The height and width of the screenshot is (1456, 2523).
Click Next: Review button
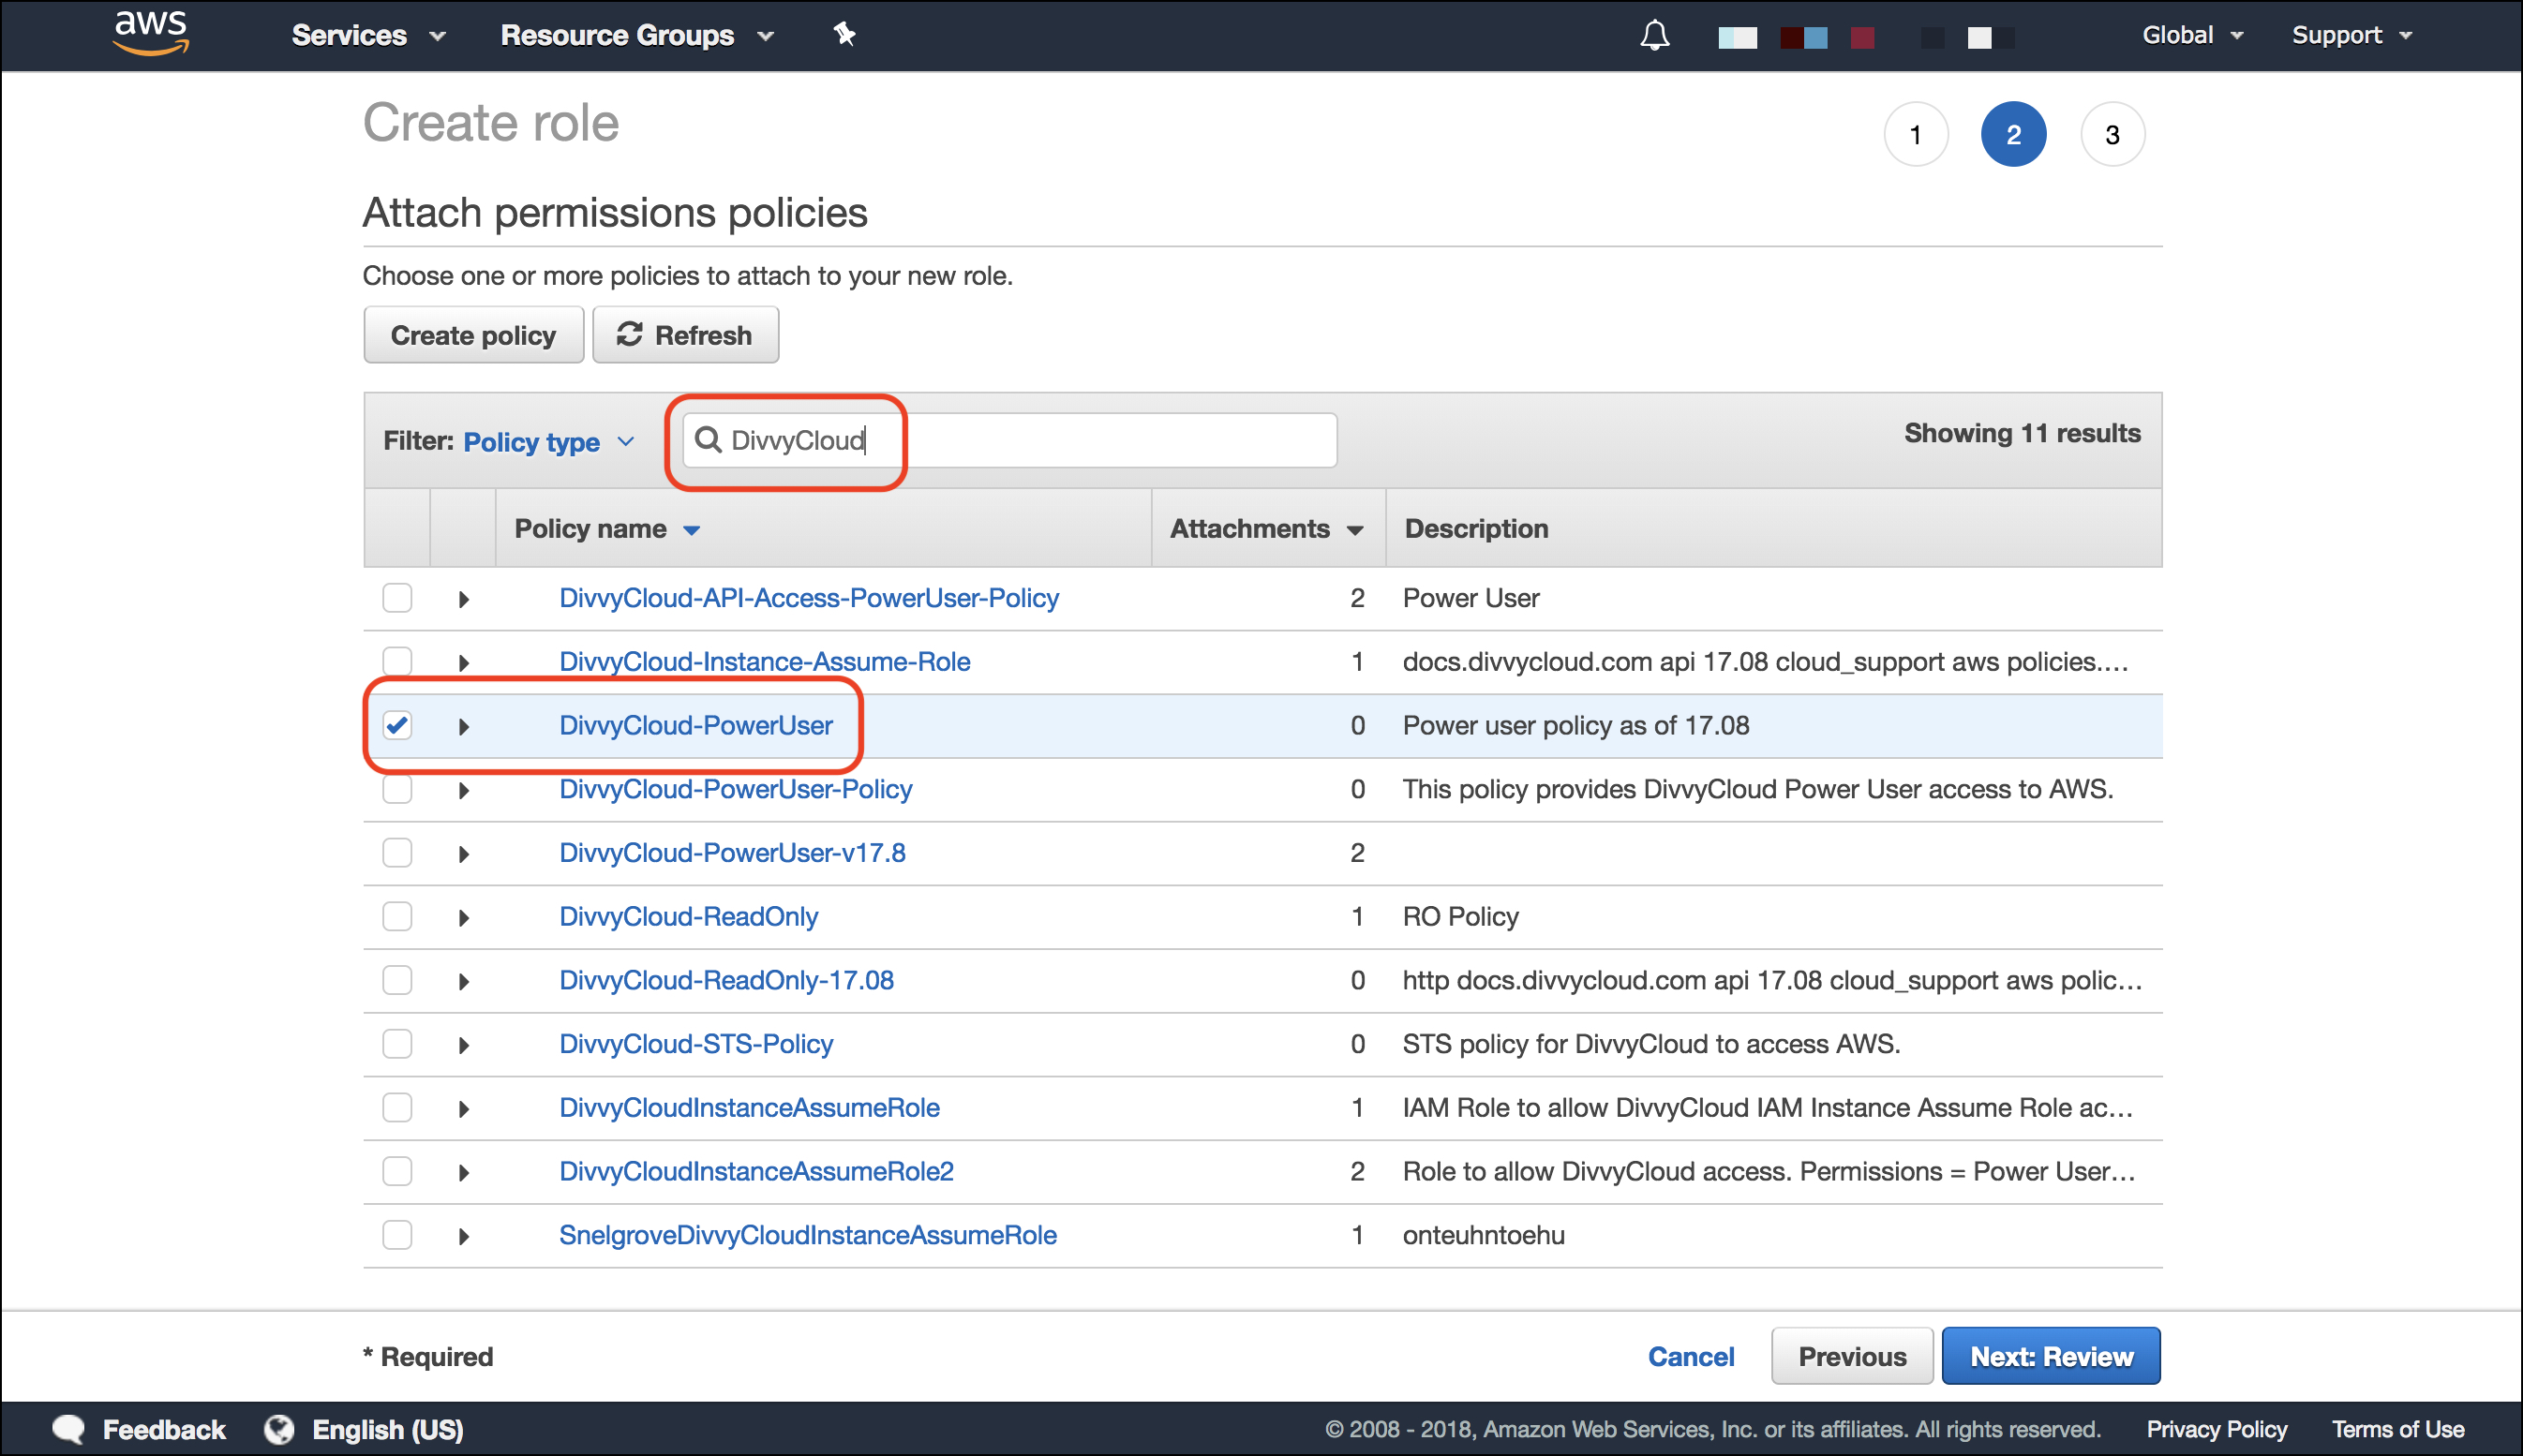2051,1356
